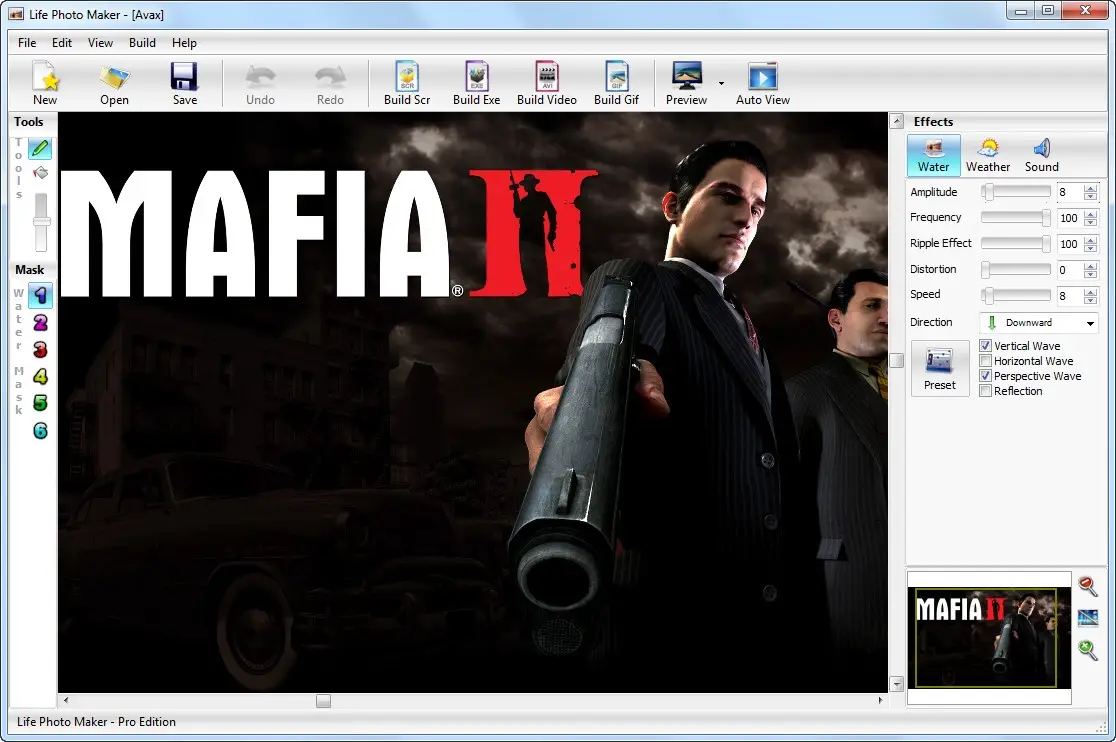The width and height of the screenshot is (1116, 742).
Task: Disable the Vertical Wave checkbox
Action: 986,346
